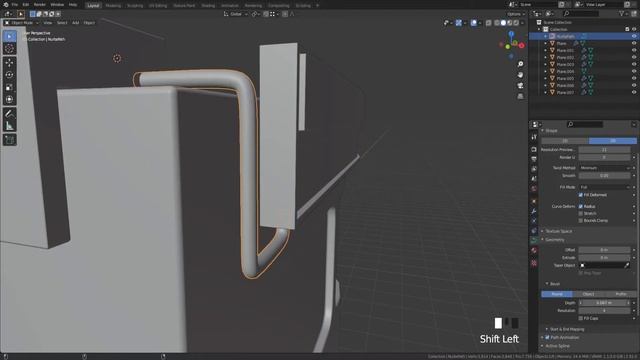Screen dimensions: 640x360
Task: Collapse the Geometry panel
Action: [x=553, y=240]
